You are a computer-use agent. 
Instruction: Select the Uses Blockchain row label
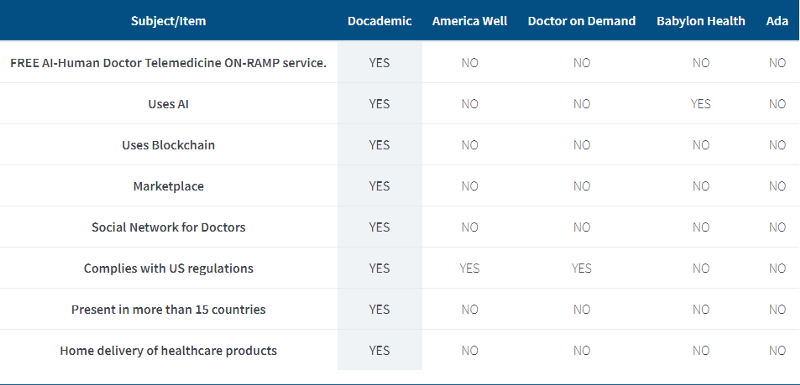click(168, 145)
